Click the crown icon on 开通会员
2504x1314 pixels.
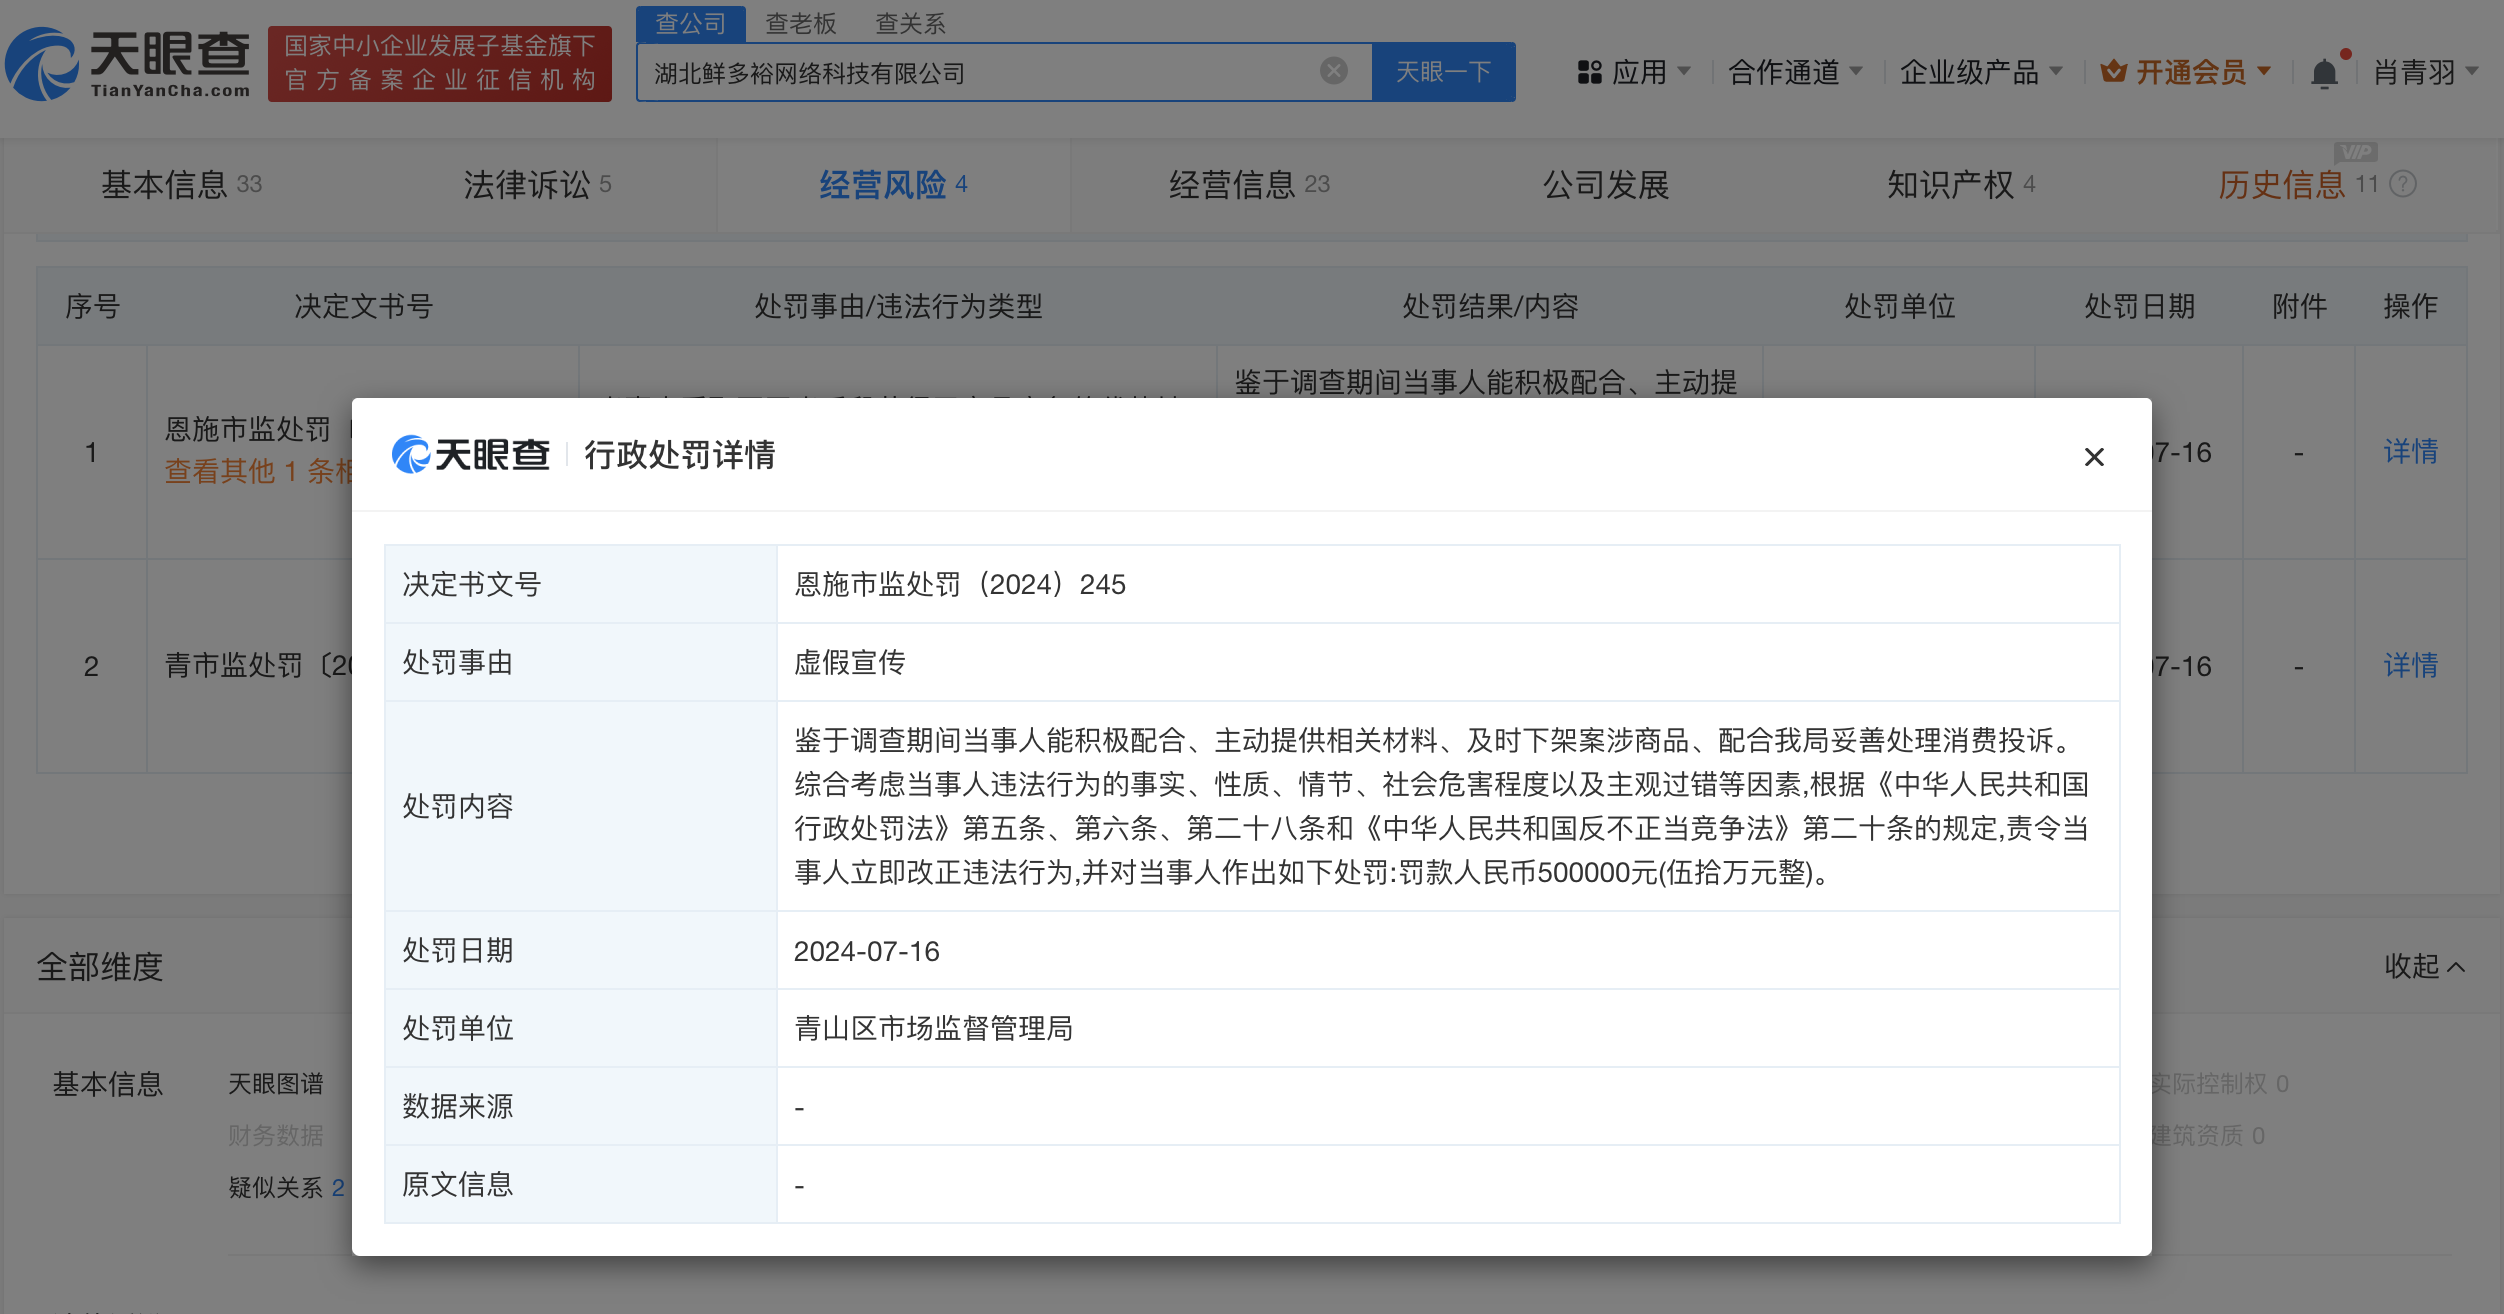(x=2114, y=71)
